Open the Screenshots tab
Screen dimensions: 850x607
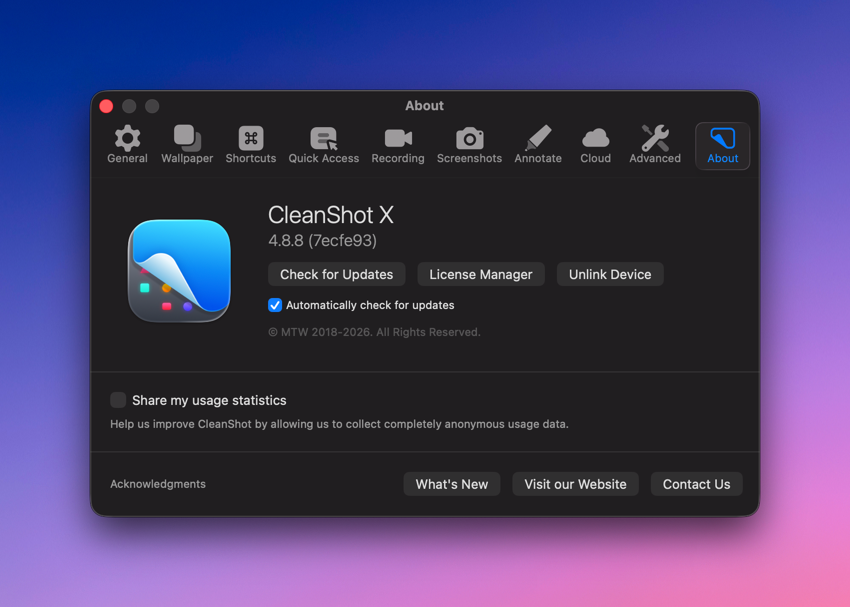click(x=469, y=145)
